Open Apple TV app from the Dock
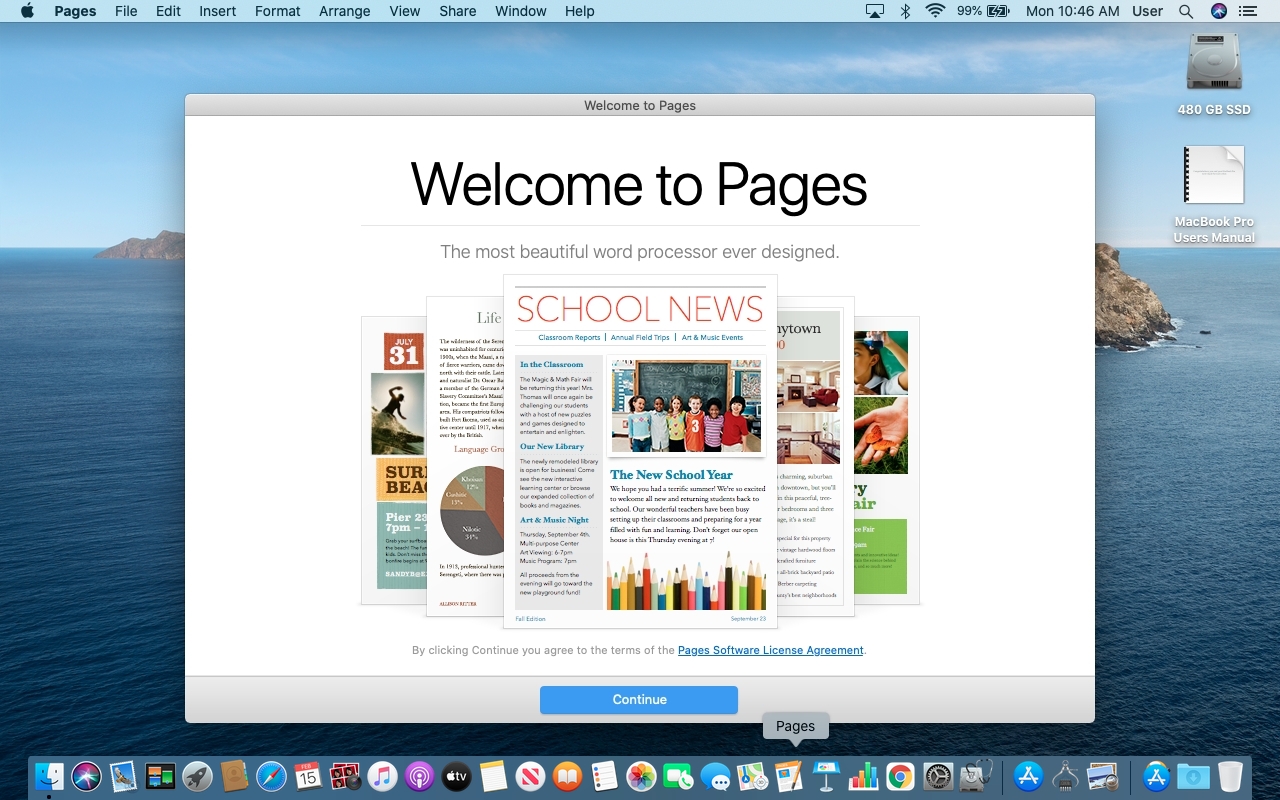The image size is (1280, 800). 456,776
